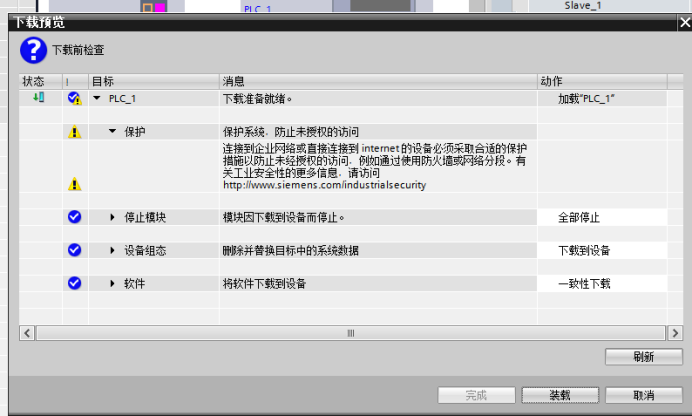Click the horizontal scrollbar thumb
This screenshot has height=416, width=692.
click(x=351, y=333)
